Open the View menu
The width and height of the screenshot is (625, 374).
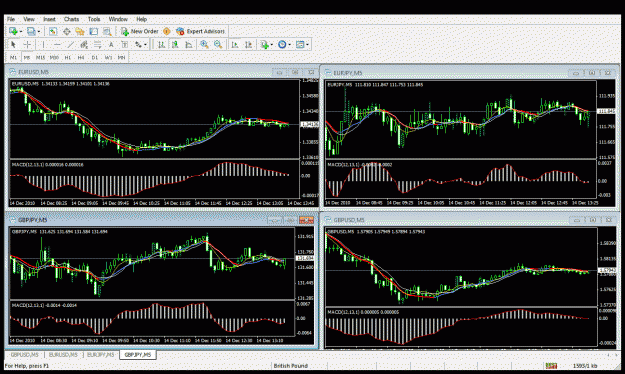(29, 19)
